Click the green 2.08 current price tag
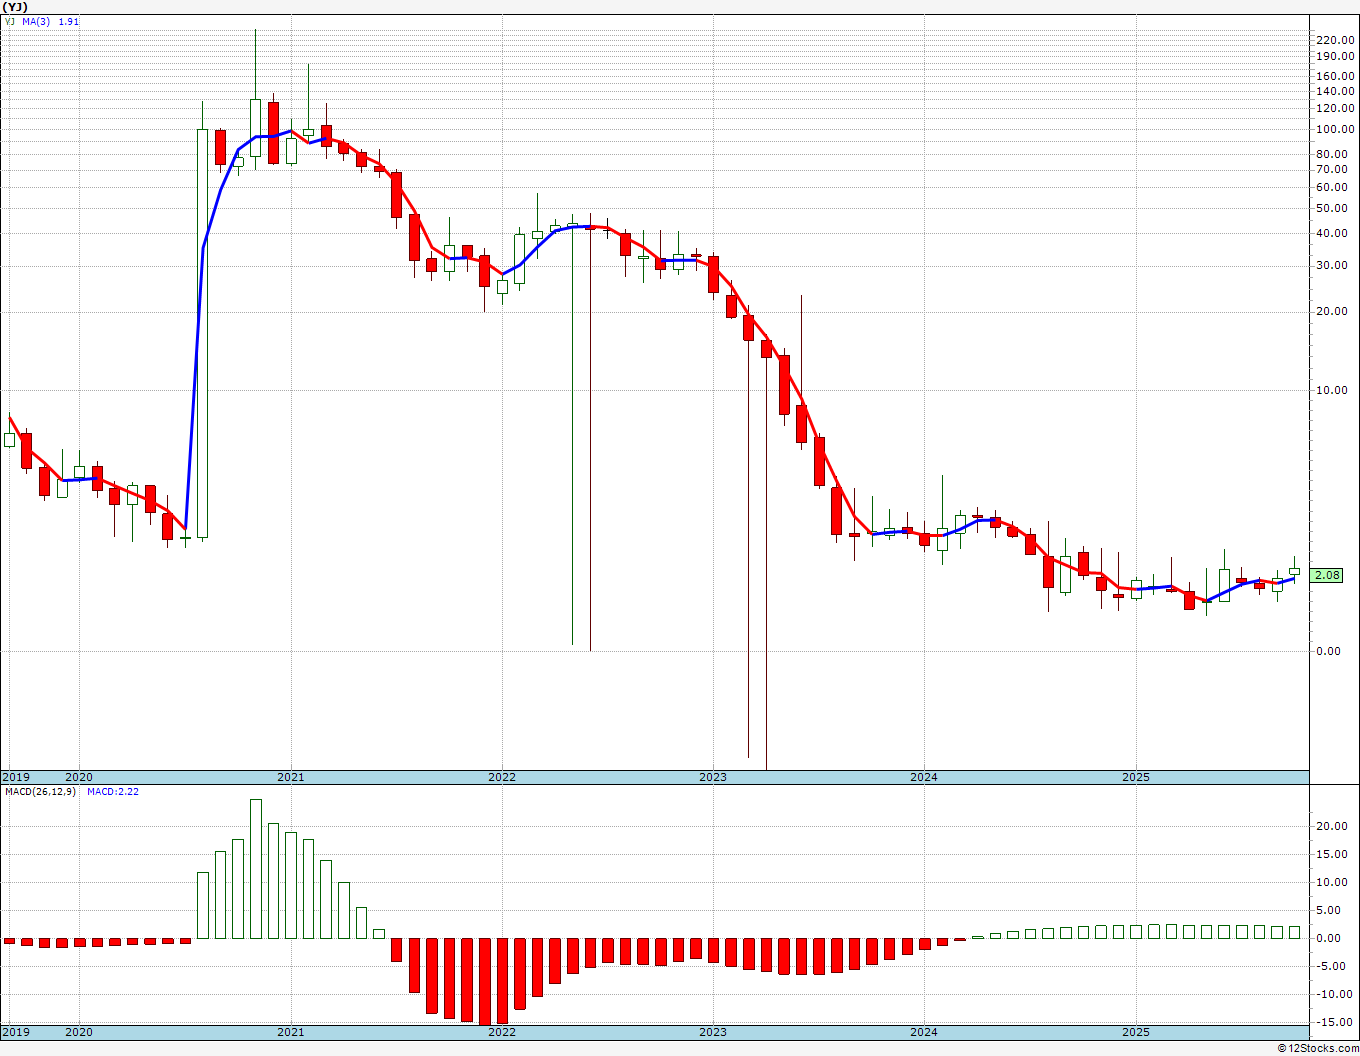This screenshot has height=1056, width=1360. (x=1327, y=576)
